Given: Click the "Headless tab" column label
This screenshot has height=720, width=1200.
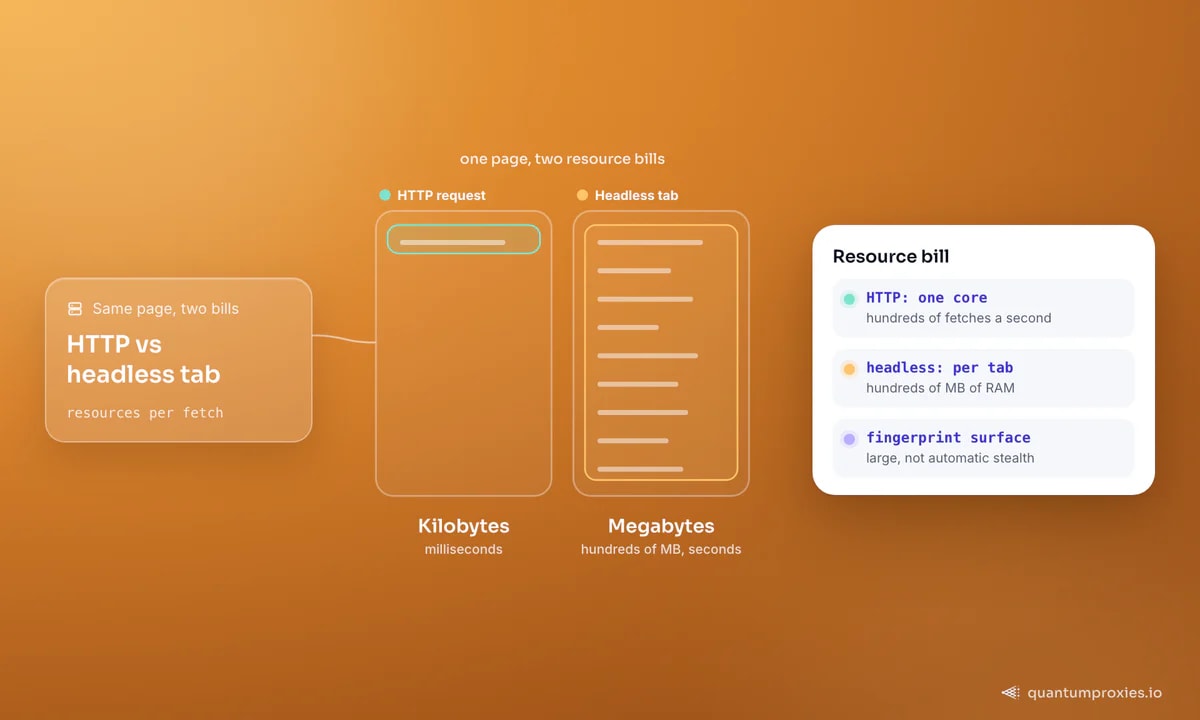Looking at the screenshot, I should pyautogui.click(x=636, y=195).
